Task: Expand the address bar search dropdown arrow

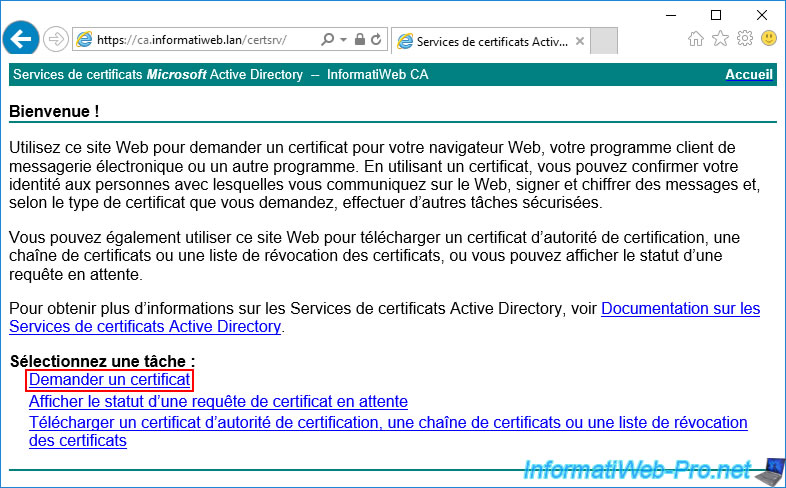Action: click(x=343, y=40)
